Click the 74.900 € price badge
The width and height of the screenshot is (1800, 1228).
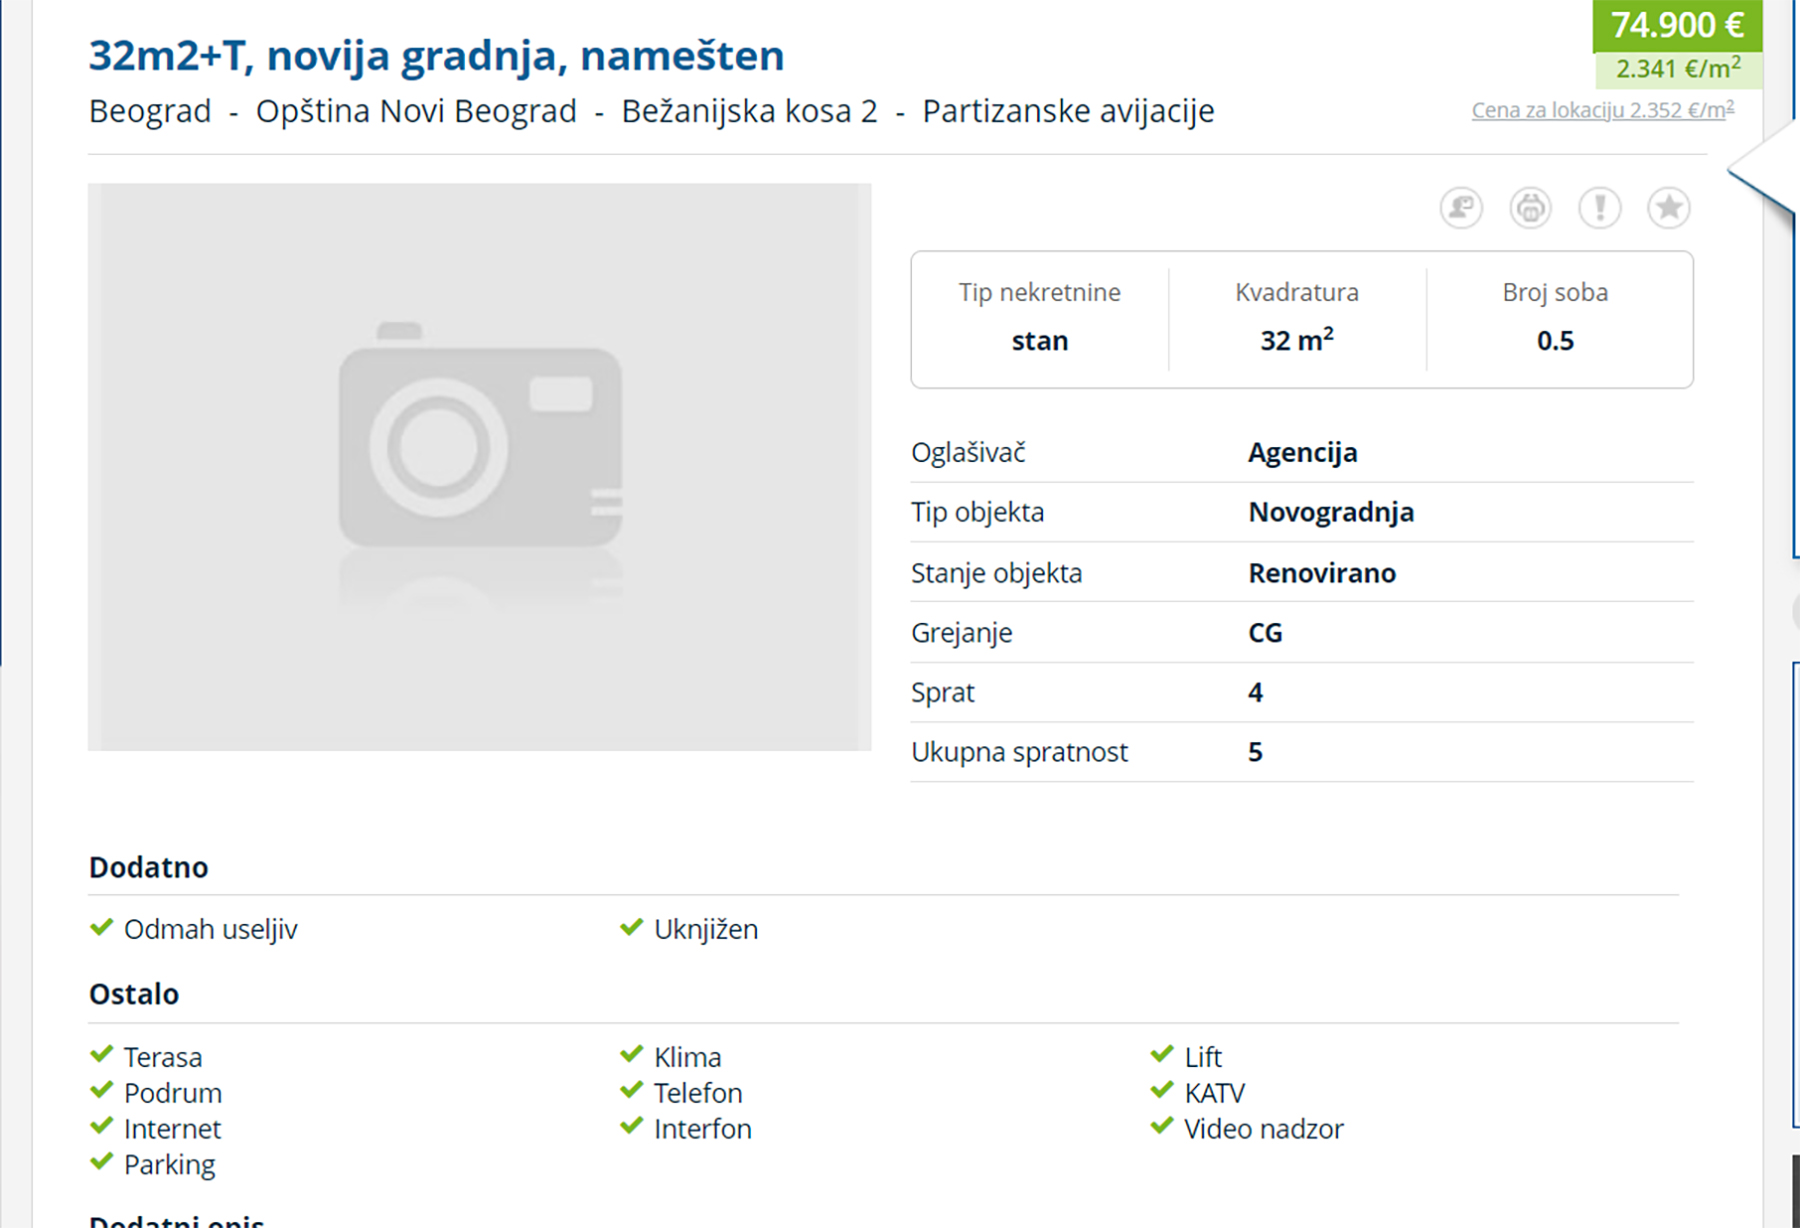(1677, 25)
